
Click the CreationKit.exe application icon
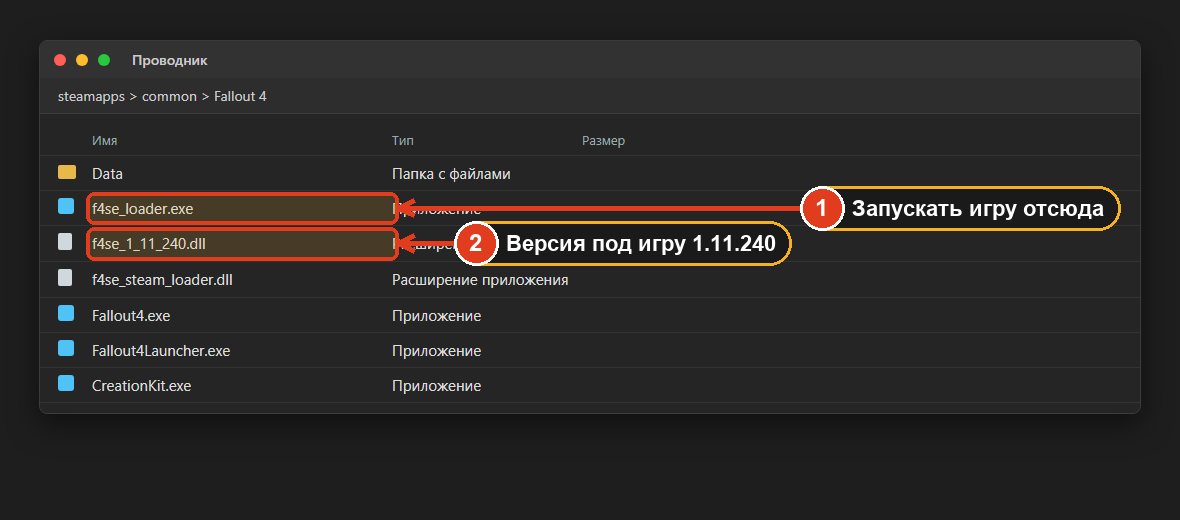pyautogui.click(x=66, y=383)
